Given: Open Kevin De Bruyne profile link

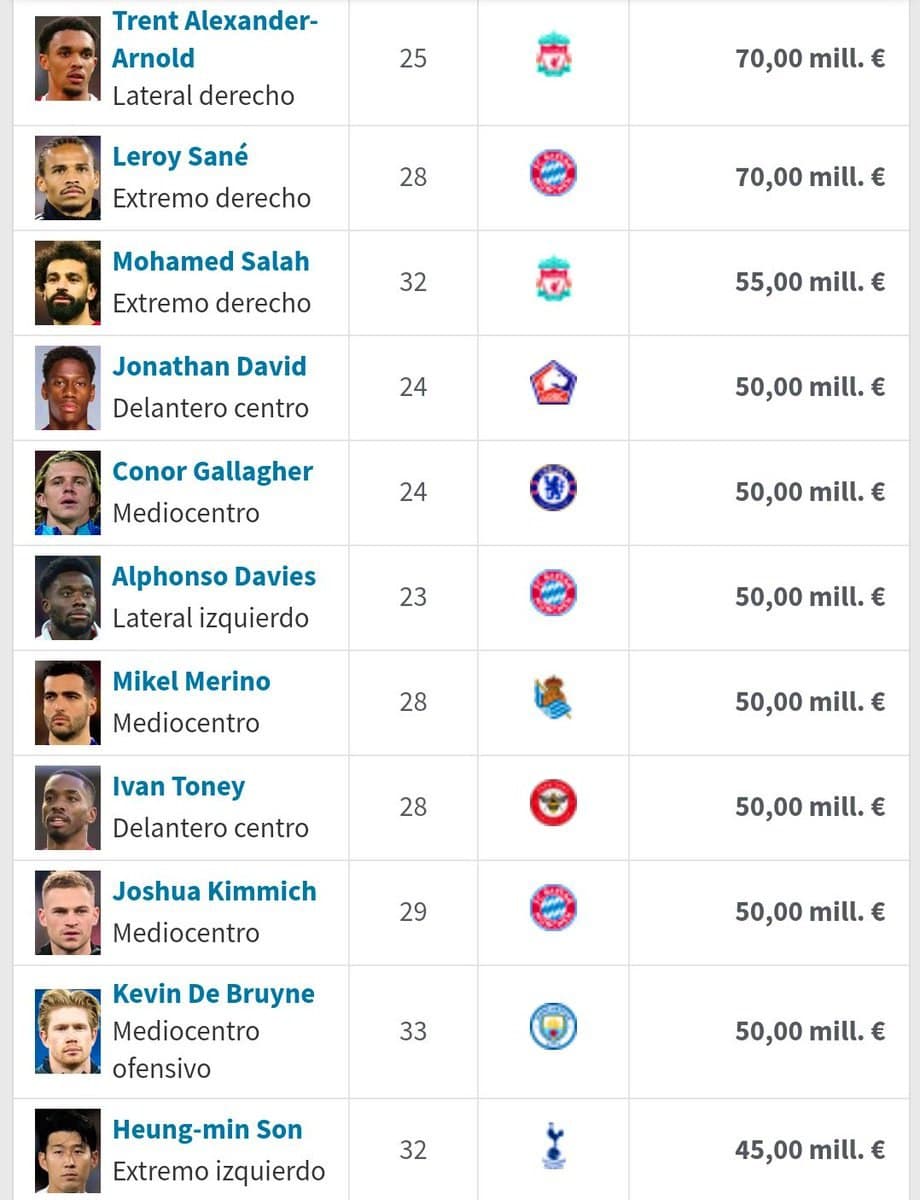Looking at the screenshot, I should (x=213, y=994).
